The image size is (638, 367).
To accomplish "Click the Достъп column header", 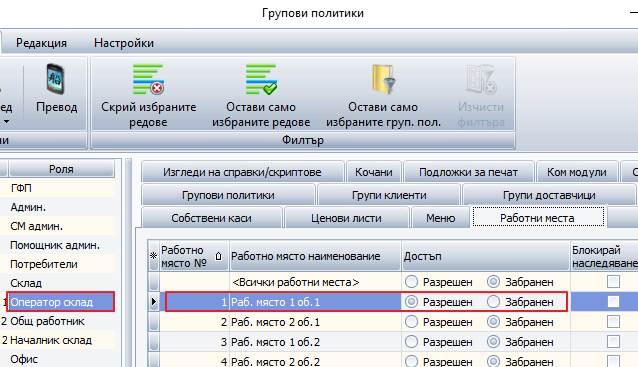I will [485, 256].
